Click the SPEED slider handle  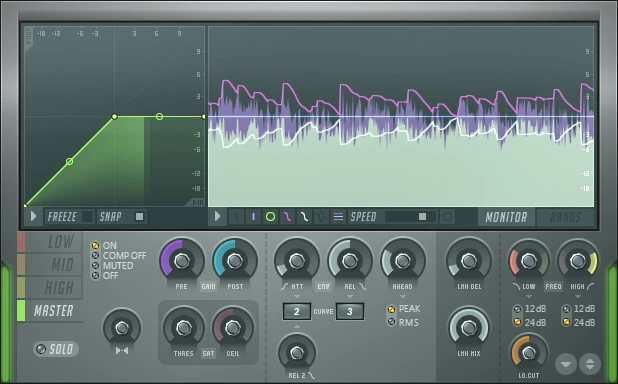click(x=423, y=216)
